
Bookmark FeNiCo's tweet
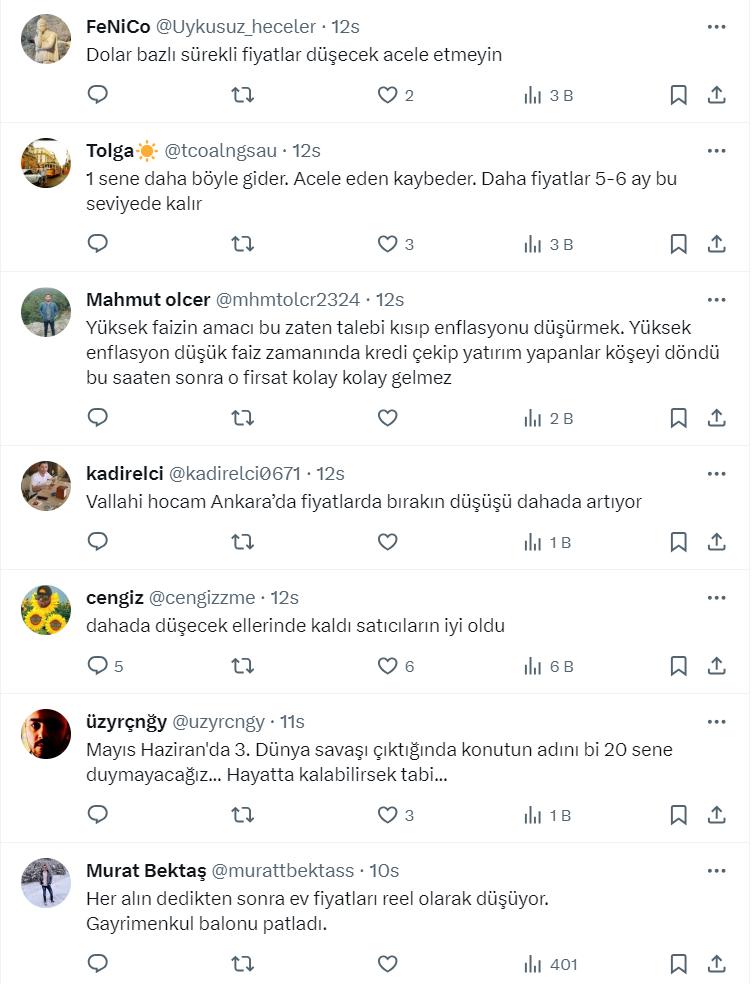[678, 95]
